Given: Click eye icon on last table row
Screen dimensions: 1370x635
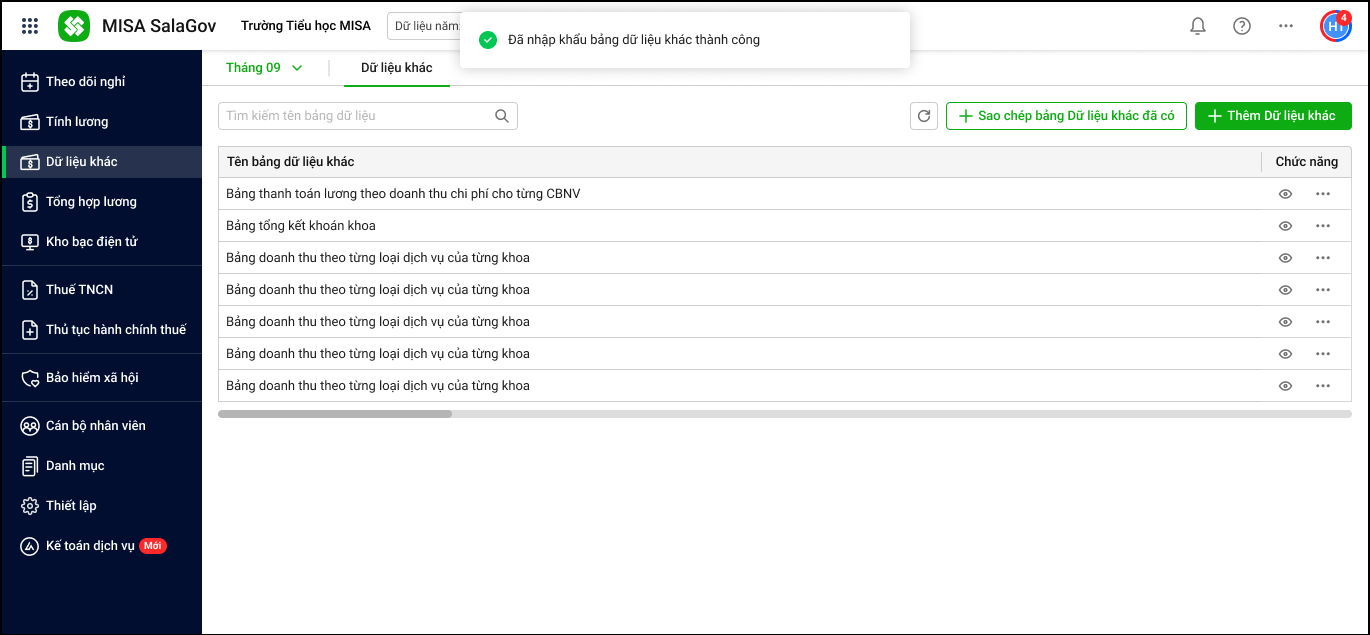Looking at the screenshot, I should [1285, 386].
